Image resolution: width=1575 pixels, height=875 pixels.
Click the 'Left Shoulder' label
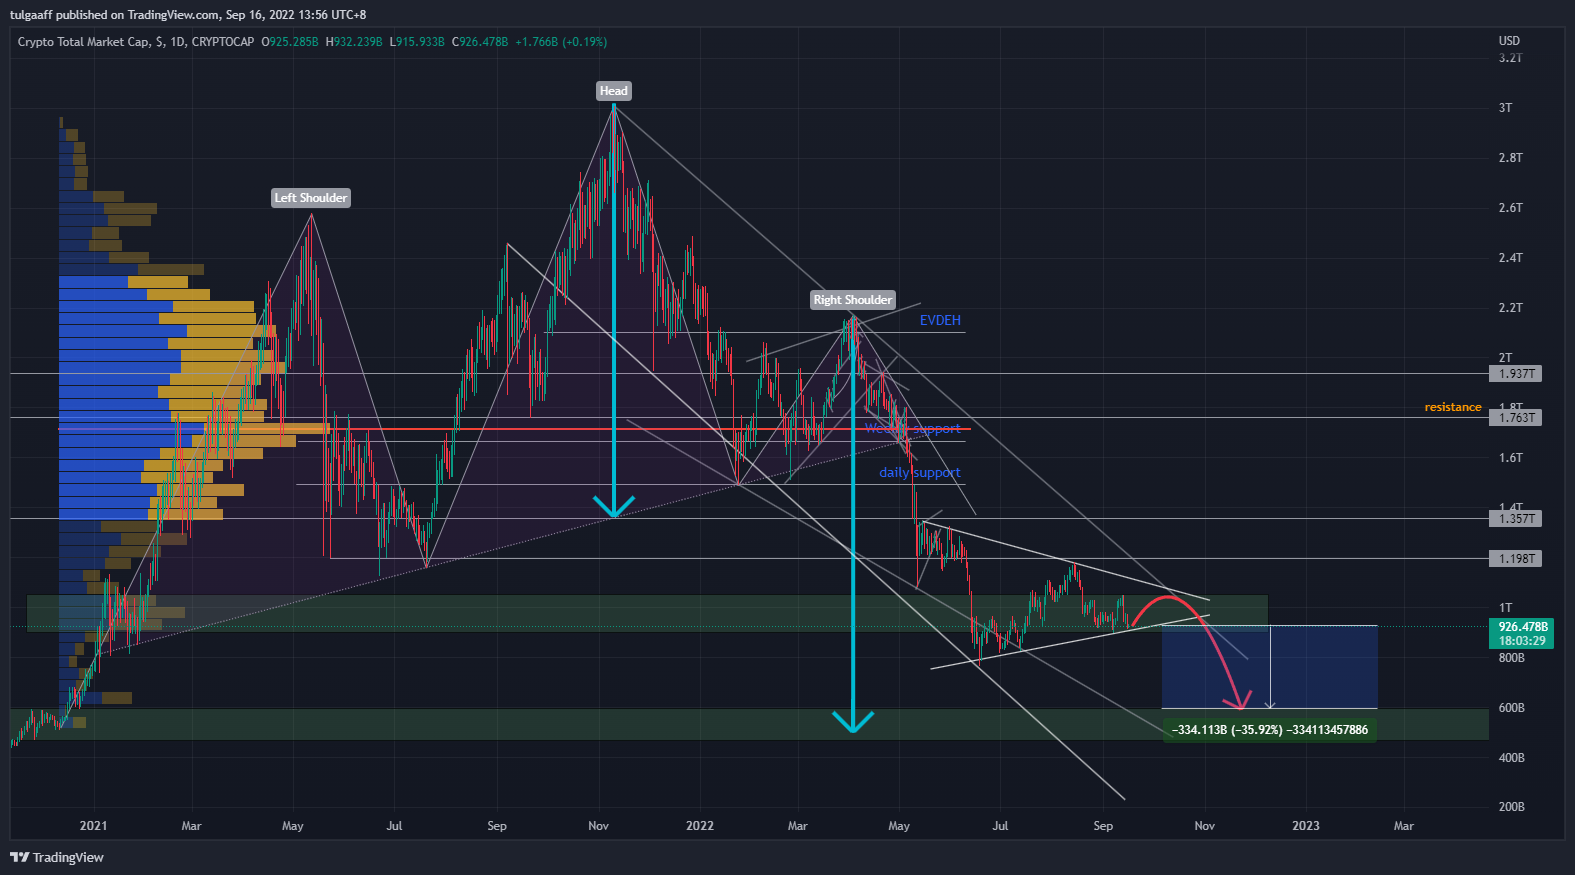click(x=311, y=198)
